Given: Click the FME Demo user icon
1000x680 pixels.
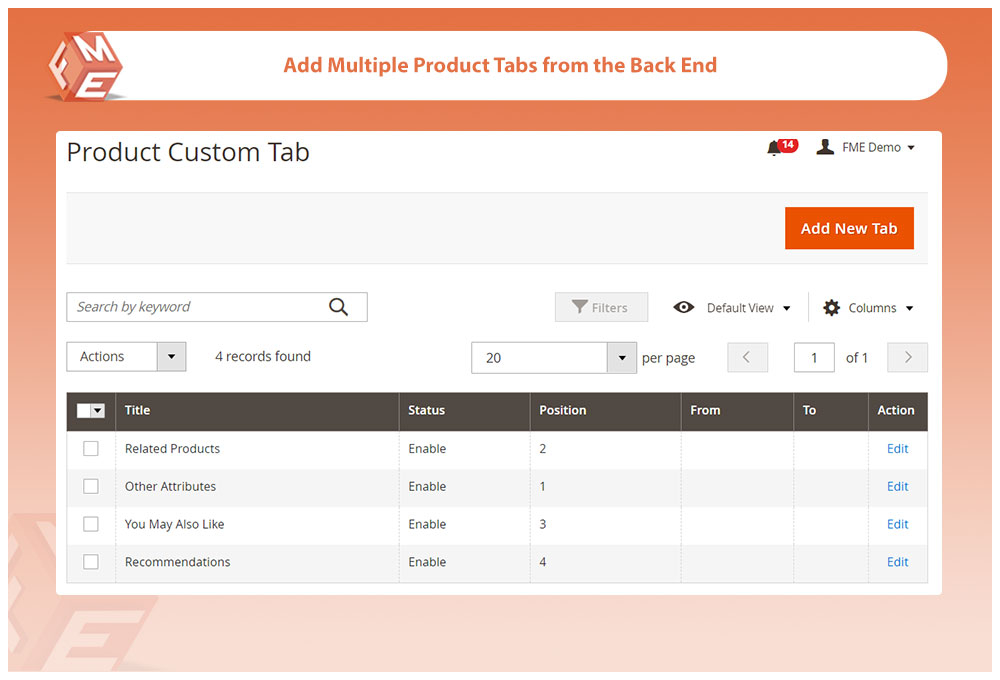Looking at the screenshot, I should click(825, 147).
